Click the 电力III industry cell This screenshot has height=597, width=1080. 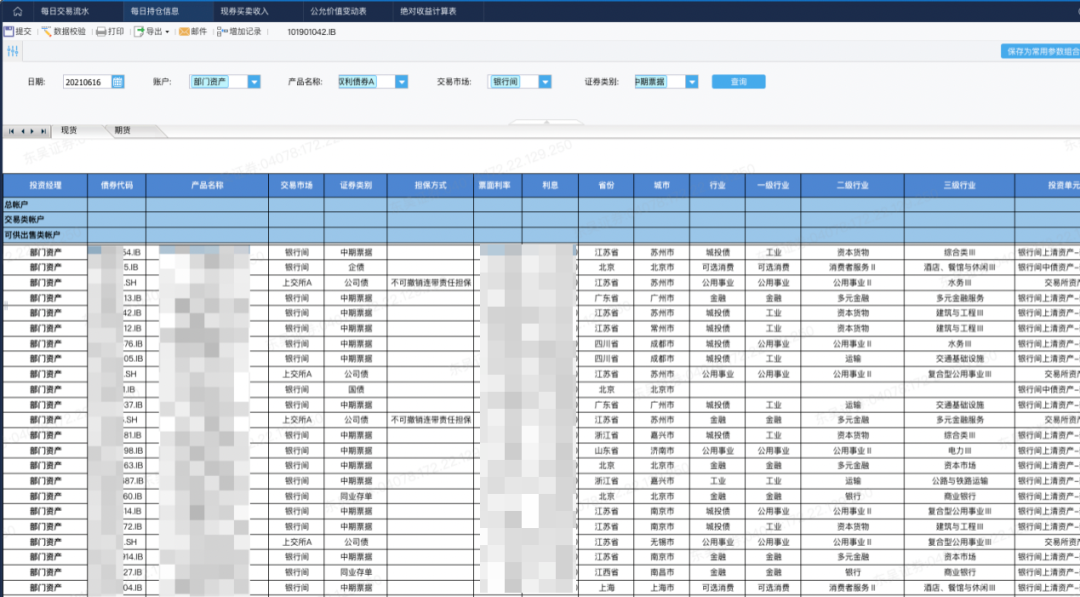point(959,450)
